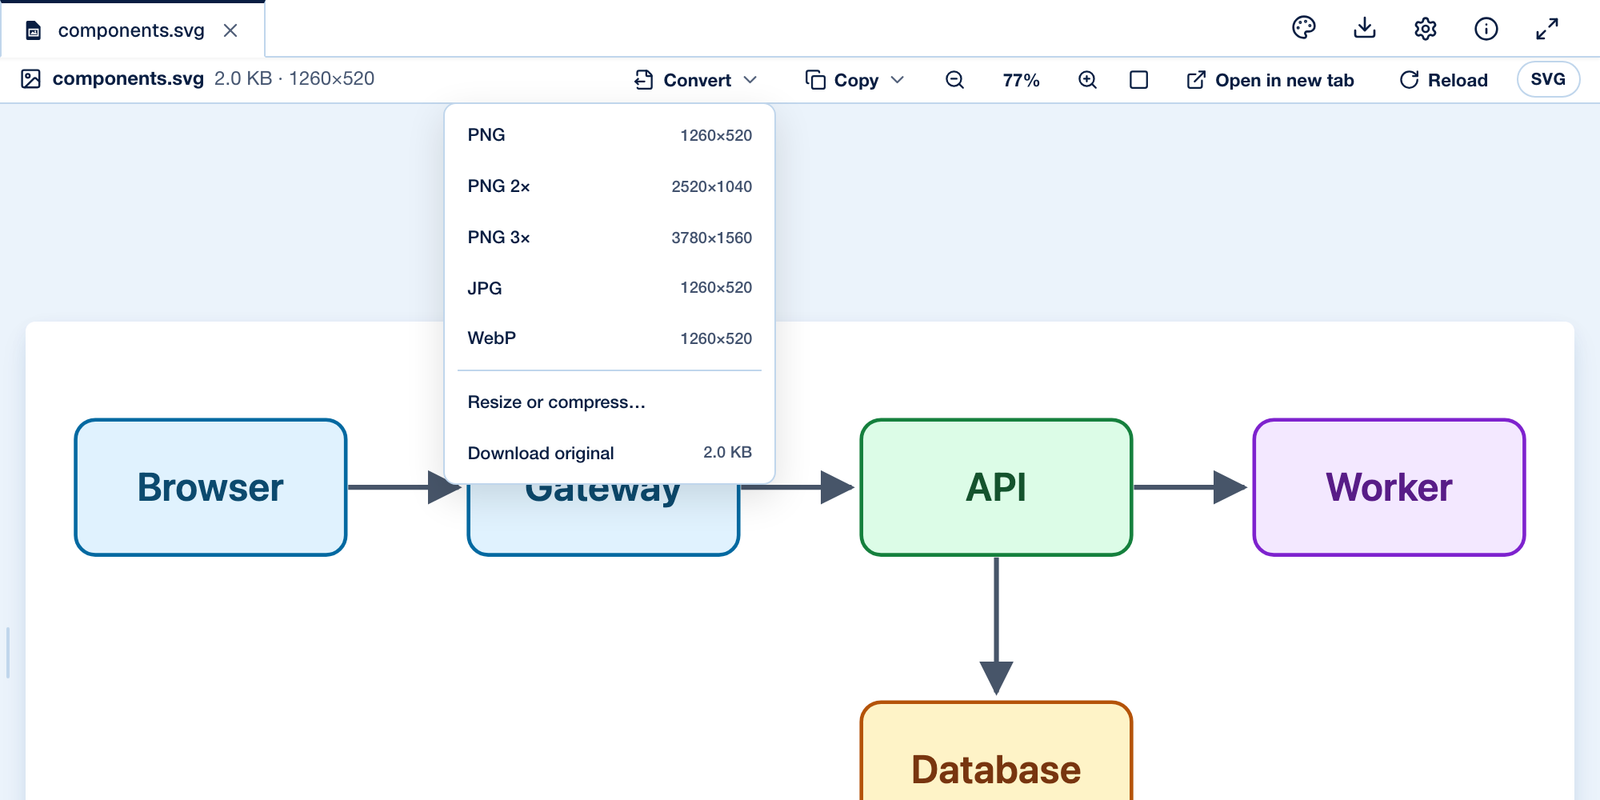Image resolution: width=1600 pixels, height=800 pixels.
Task: Convert to PNG 2× size
Action: (x=610, y=186)
